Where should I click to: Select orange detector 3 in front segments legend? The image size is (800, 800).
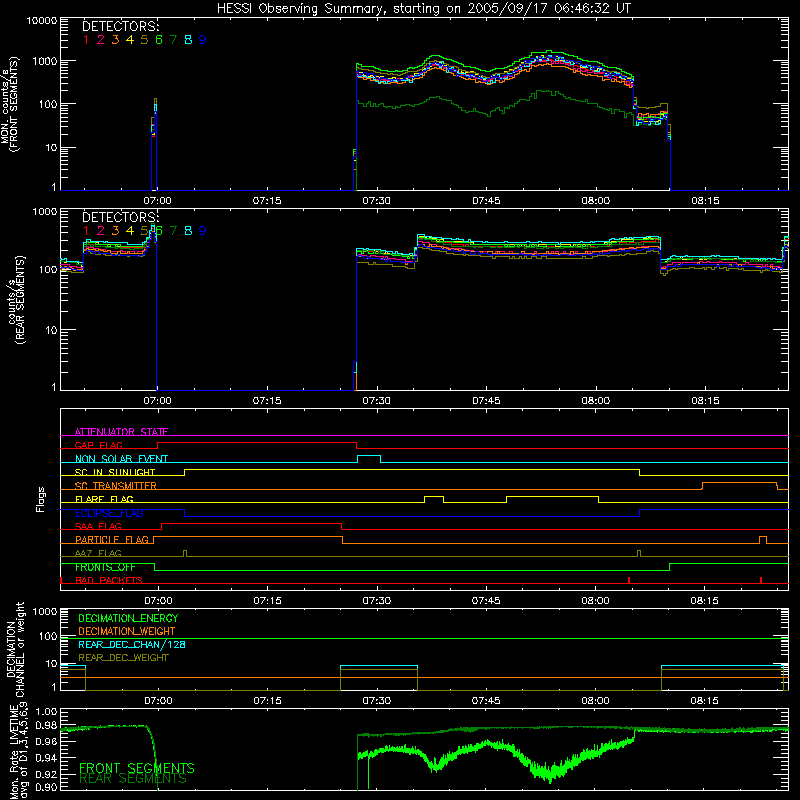(x=115, y=40)
